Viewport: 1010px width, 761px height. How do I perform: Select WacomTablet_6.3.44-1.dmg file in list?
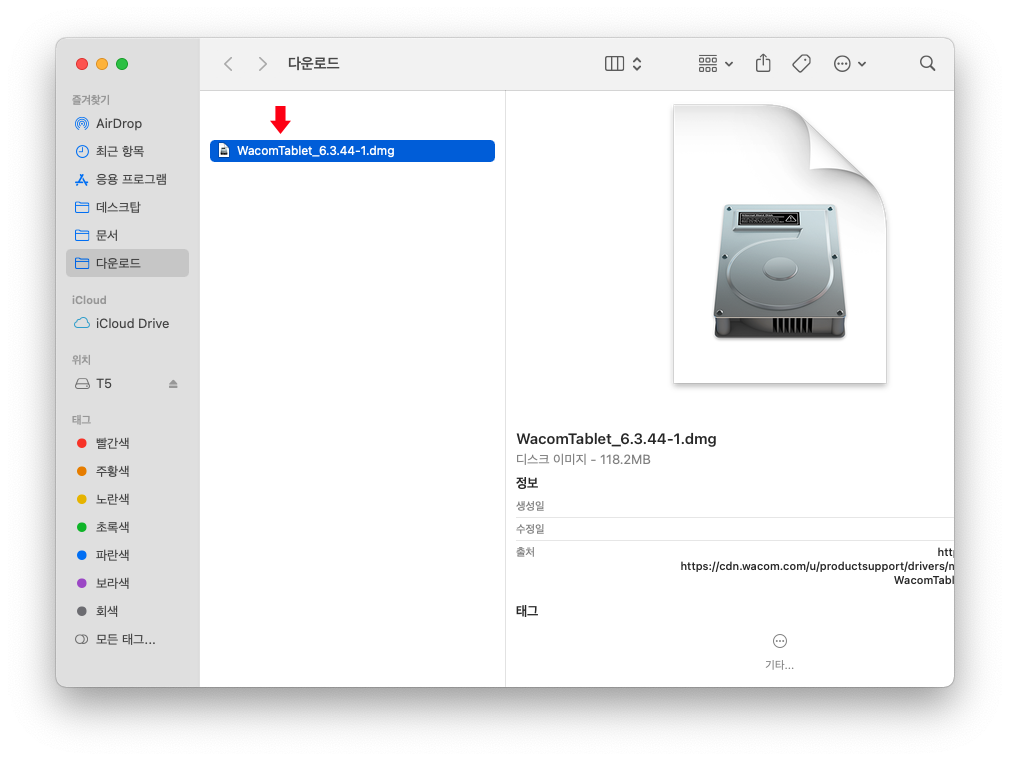pyautogui.click(x=352, y=151)
